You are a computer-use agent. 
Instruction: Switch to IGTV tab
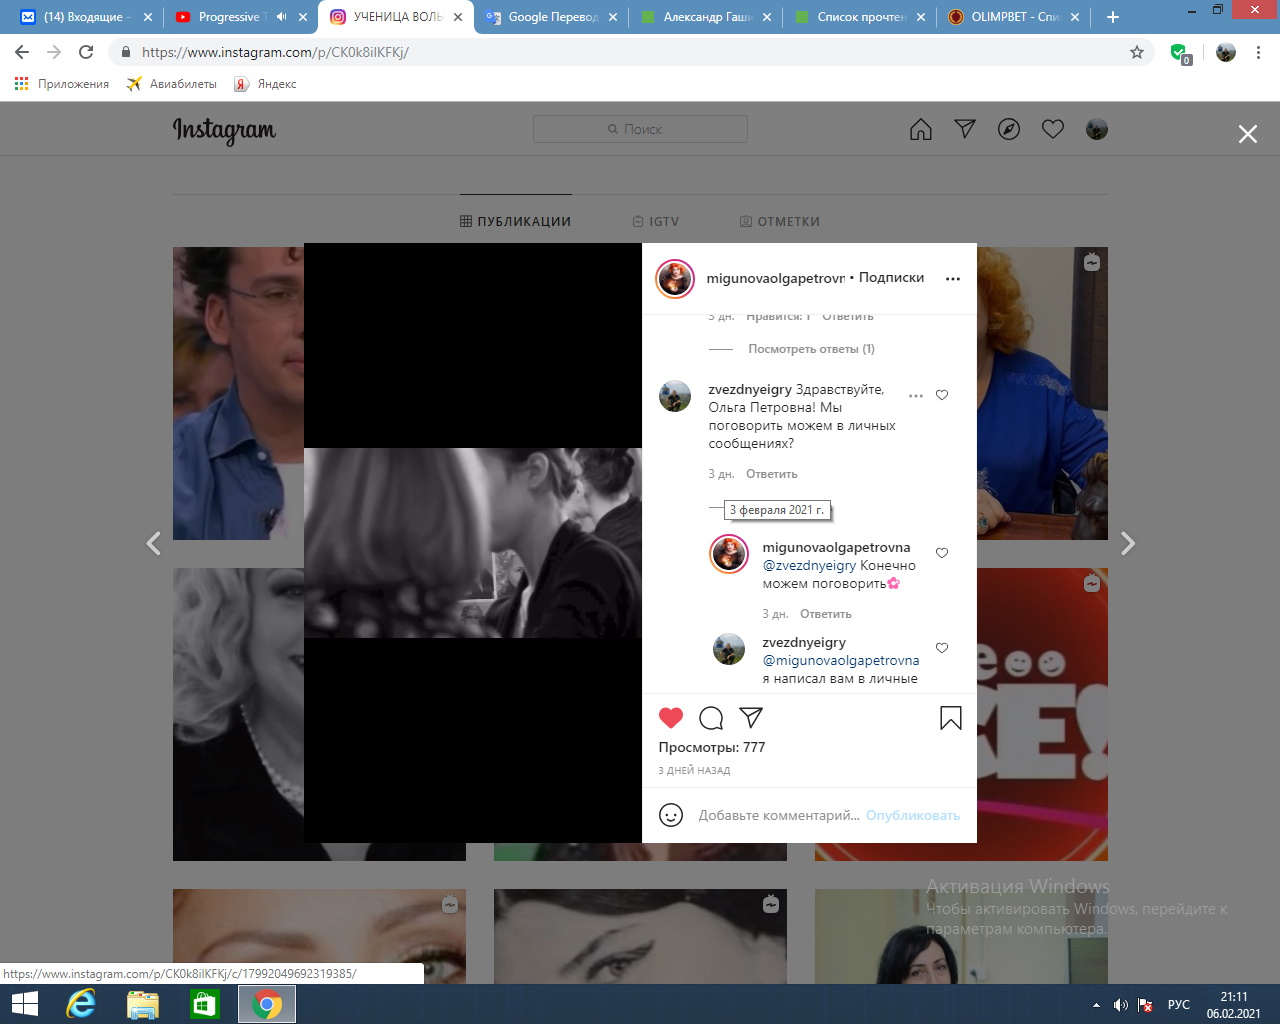point(656,221)
